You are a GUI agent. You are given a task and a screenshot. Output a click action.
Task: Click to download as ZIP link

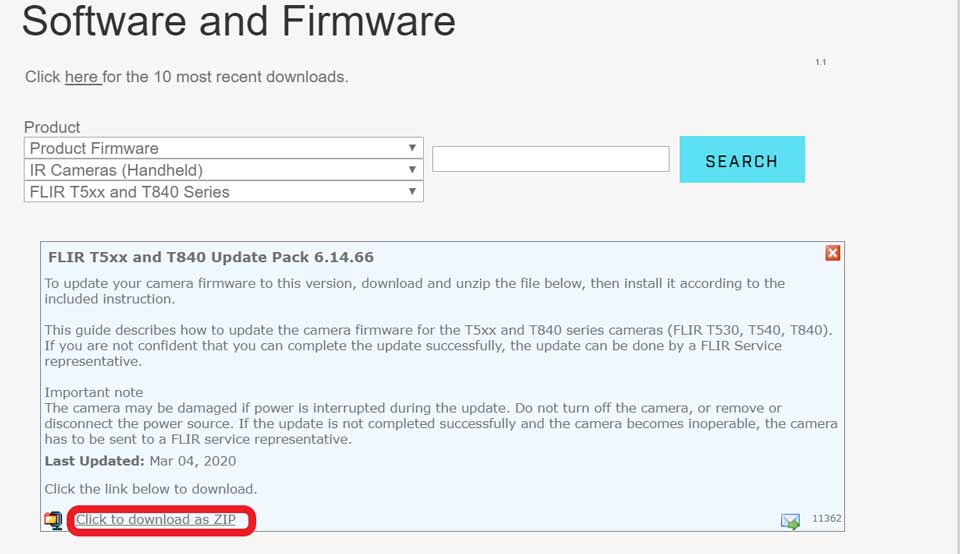pyautogui.click(x=156, y=519)
